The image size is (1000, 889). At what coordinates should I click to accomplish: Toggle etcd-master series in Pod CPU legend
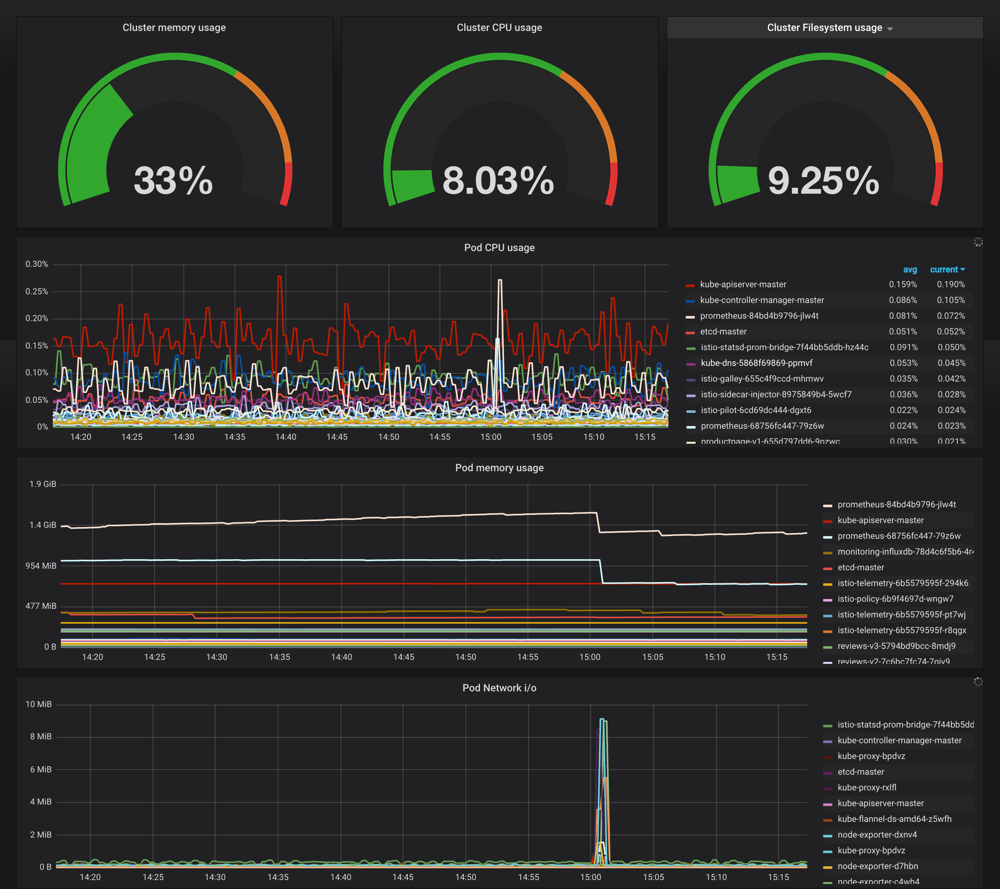[723, 332]
